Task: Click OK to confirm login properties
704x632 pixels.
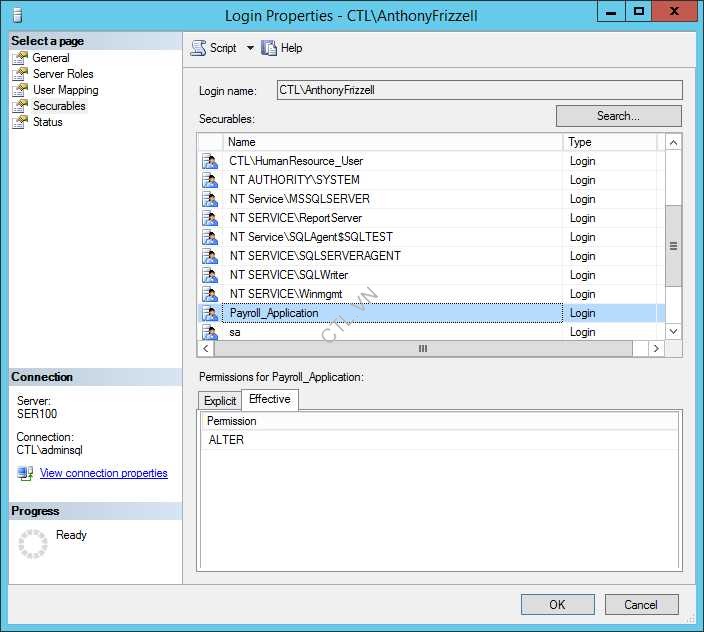Action: (x=557, y=604)
